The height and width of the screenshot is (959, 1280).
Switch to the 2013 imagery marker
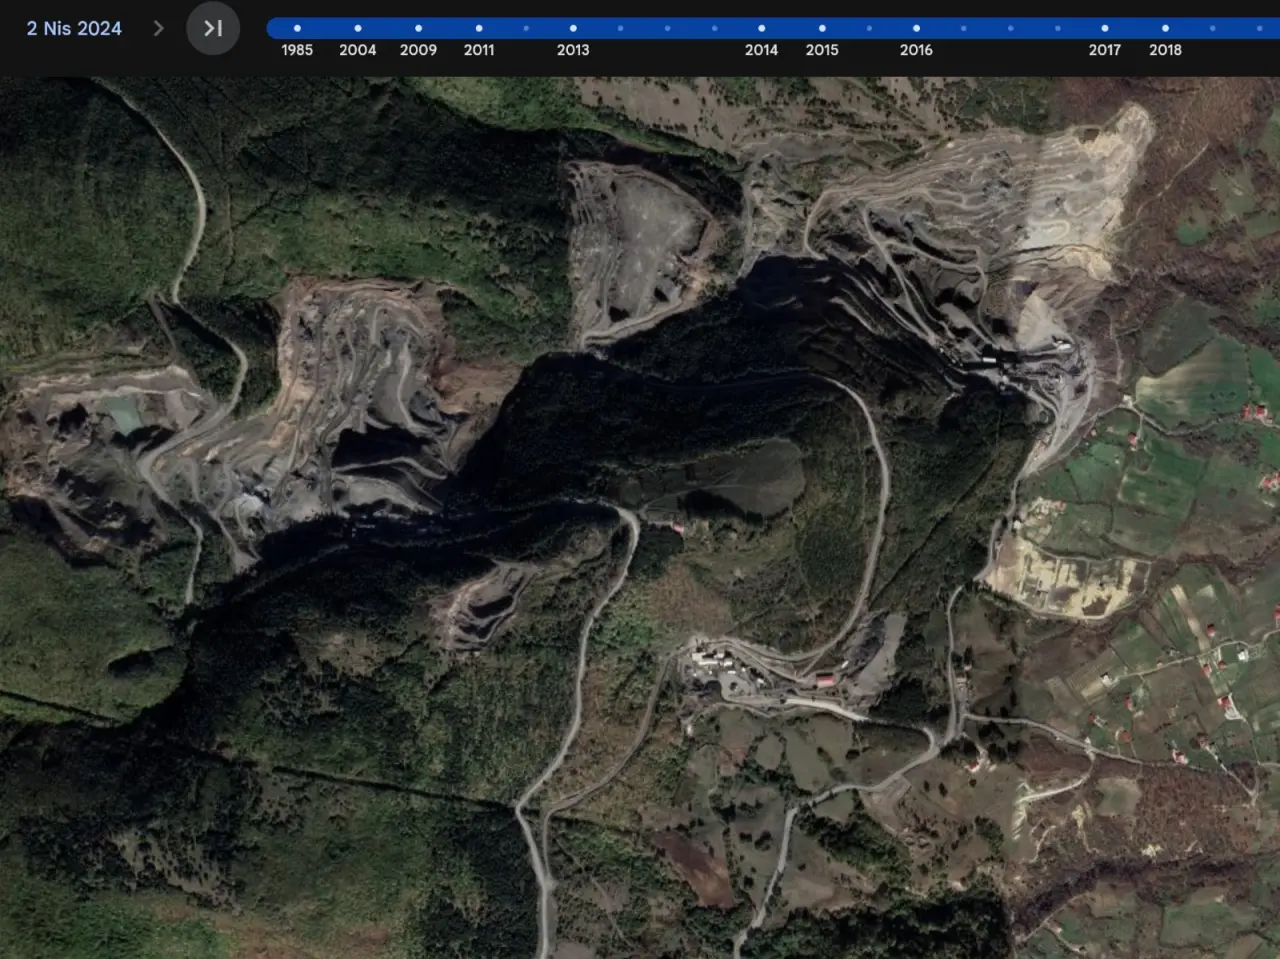573,28
